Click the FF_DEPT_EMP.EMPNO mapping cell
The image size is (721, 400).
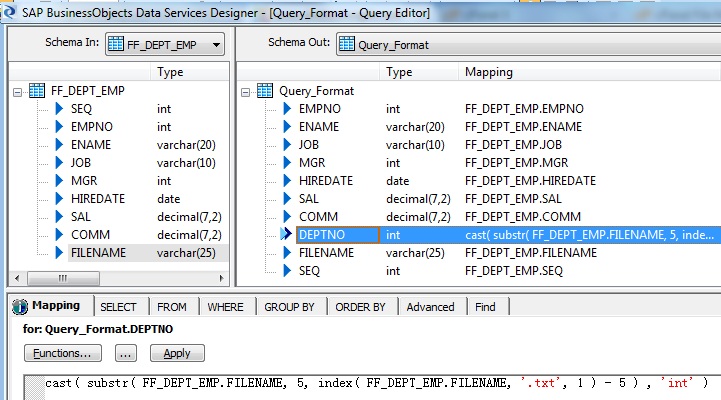(x=524, y=109)
